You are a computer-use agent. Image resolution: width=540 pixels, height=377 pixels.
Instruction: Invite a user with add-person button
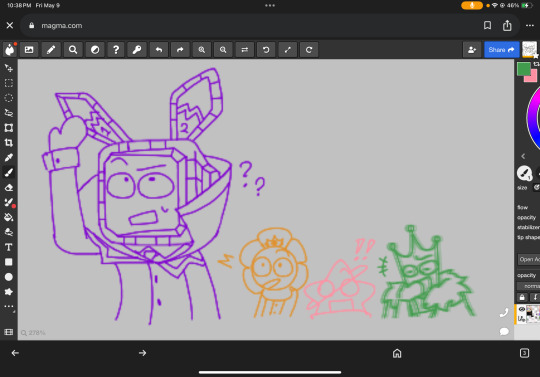click(472, 50)
